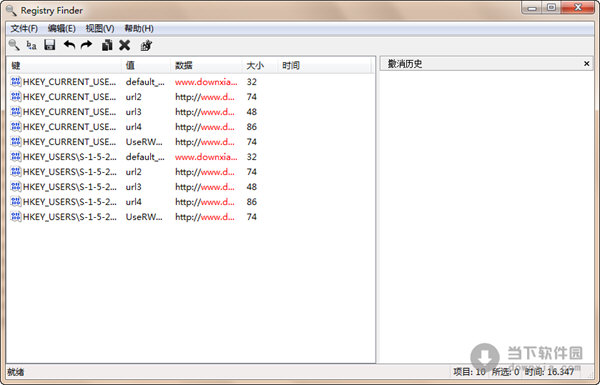Open the 视图(V) menu

(x=100, y=28)
